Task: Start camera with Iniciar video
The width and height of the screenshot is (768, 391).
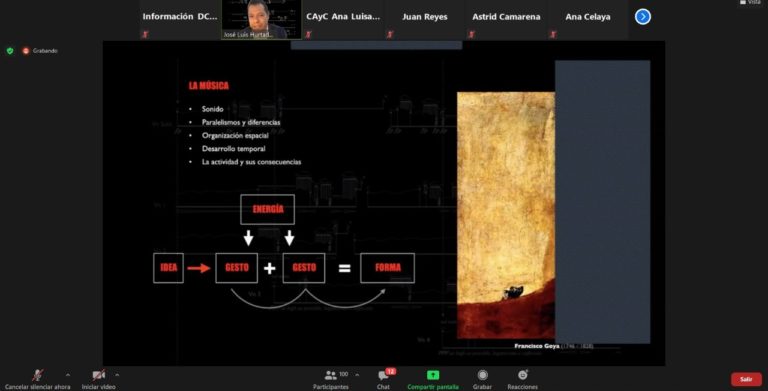Action: point(98,380)
